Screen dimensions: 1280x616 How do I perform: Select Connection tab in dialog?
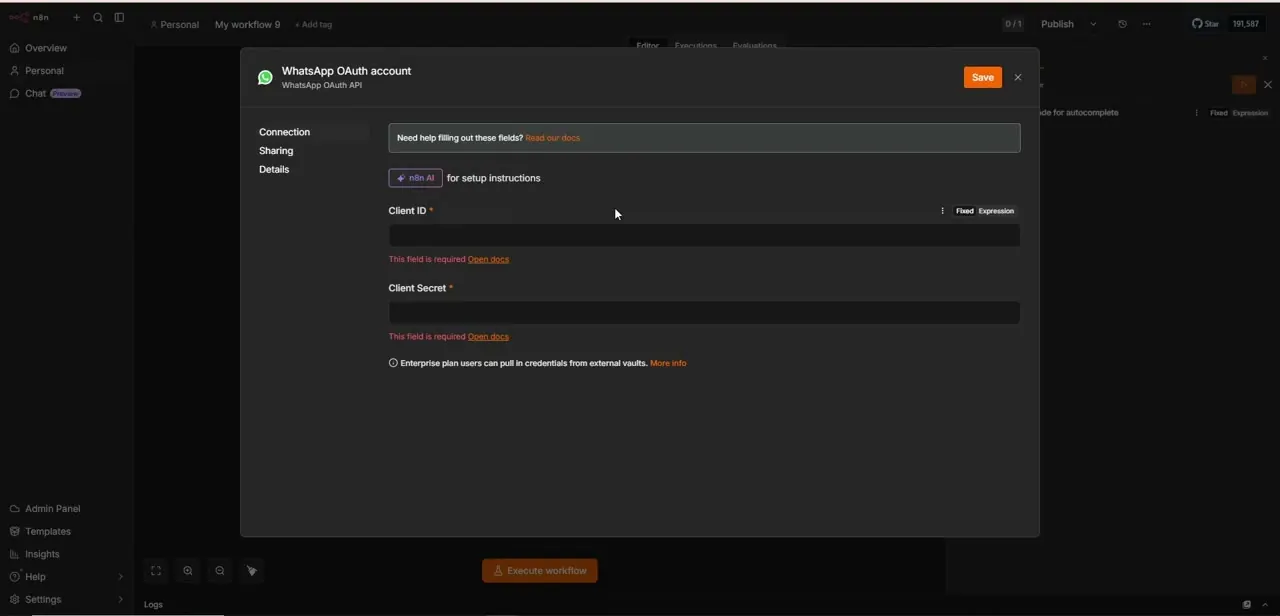pyautogui.click(x=284, y=132)
